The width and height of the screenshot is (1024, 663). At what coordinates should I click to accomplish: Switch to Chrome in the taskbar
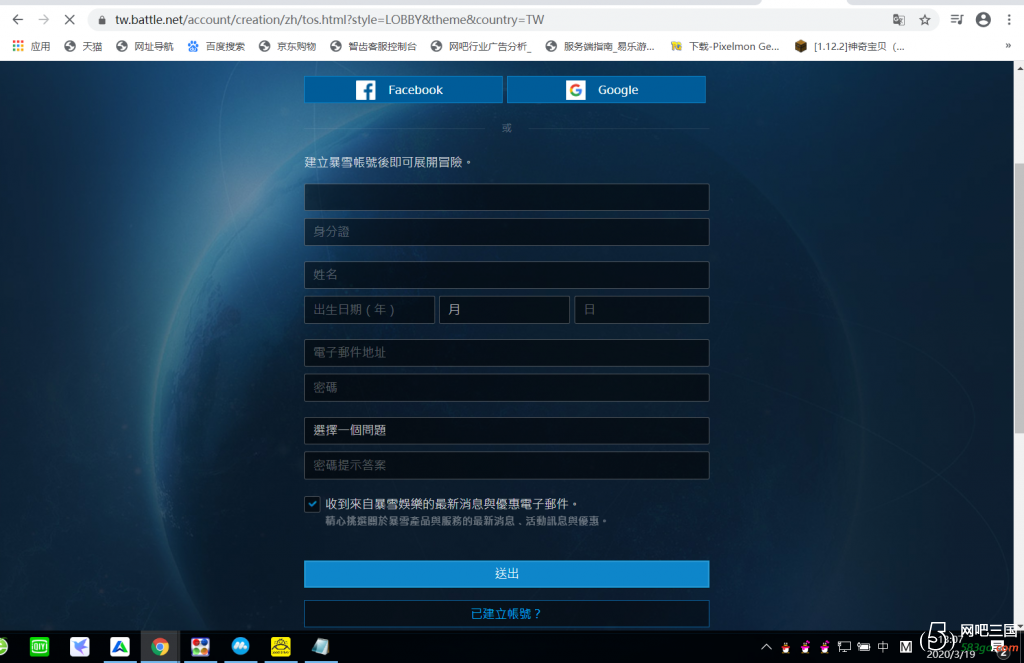[160, 647]
